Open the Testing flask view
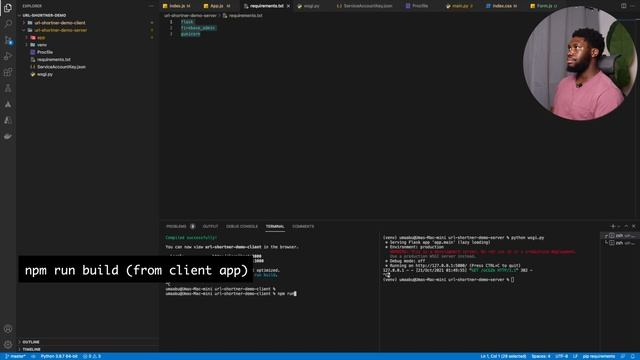 click(x=8, y=88)
